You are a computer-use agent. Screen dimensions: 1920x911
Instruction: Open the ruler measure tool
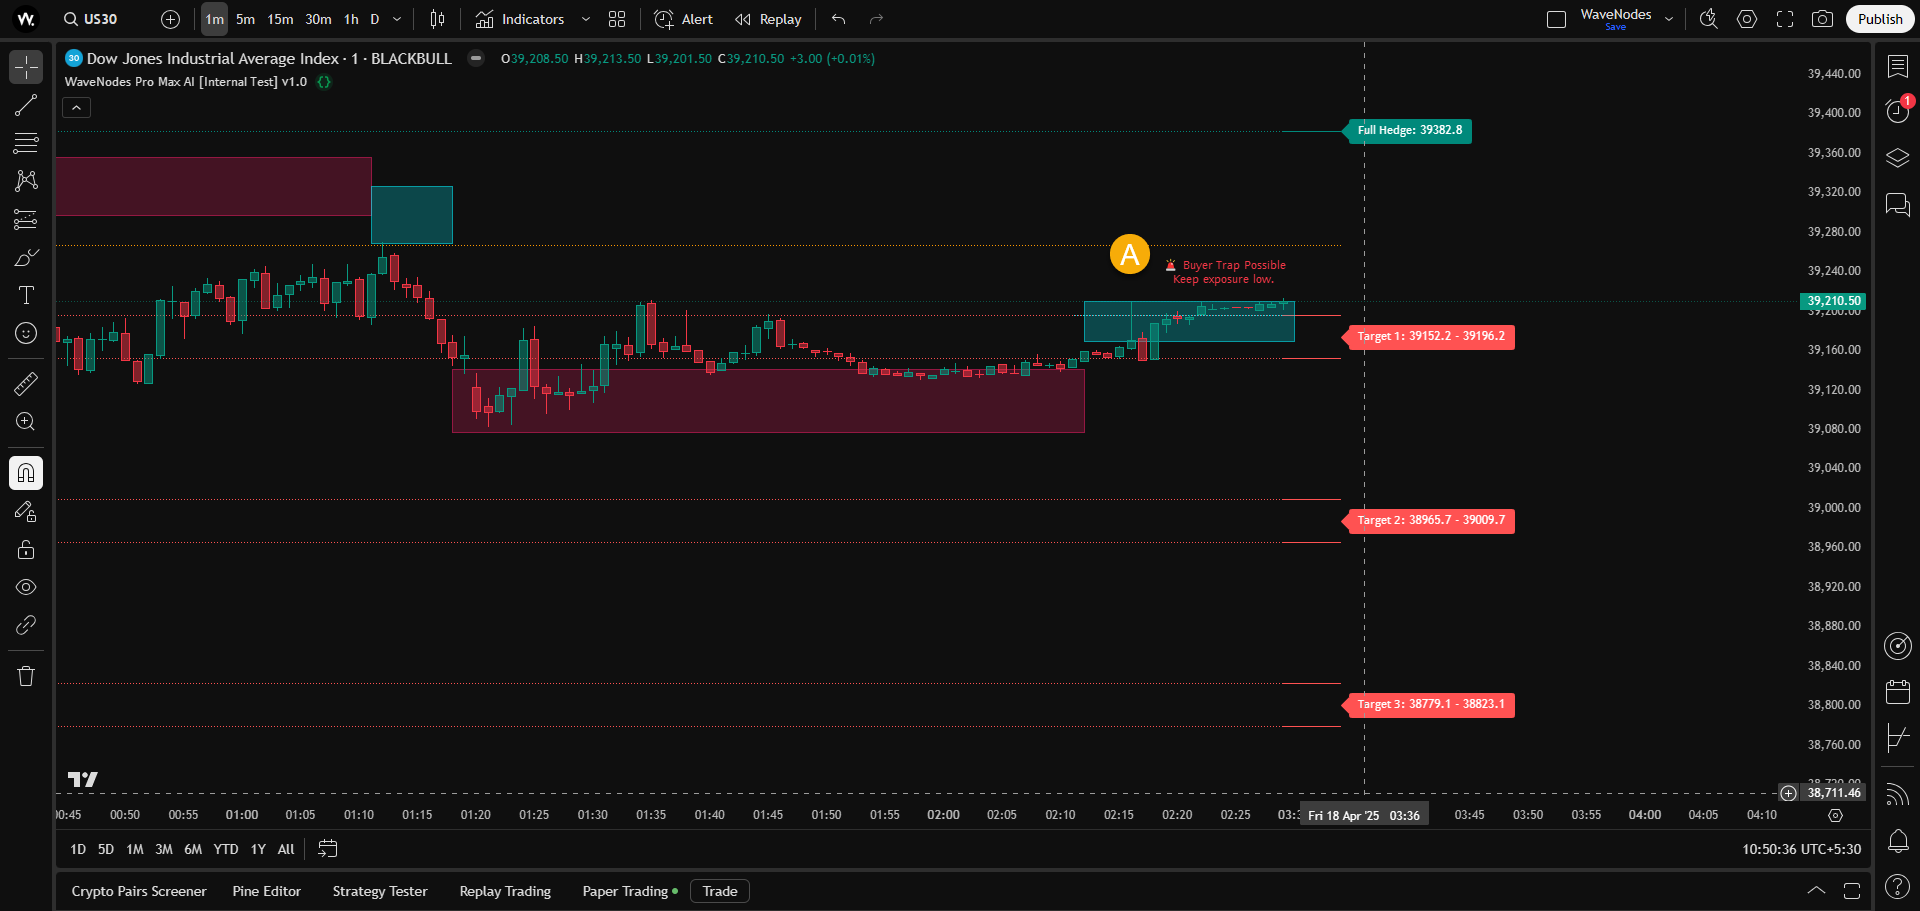pyautogui.click(x=26, y=383)
